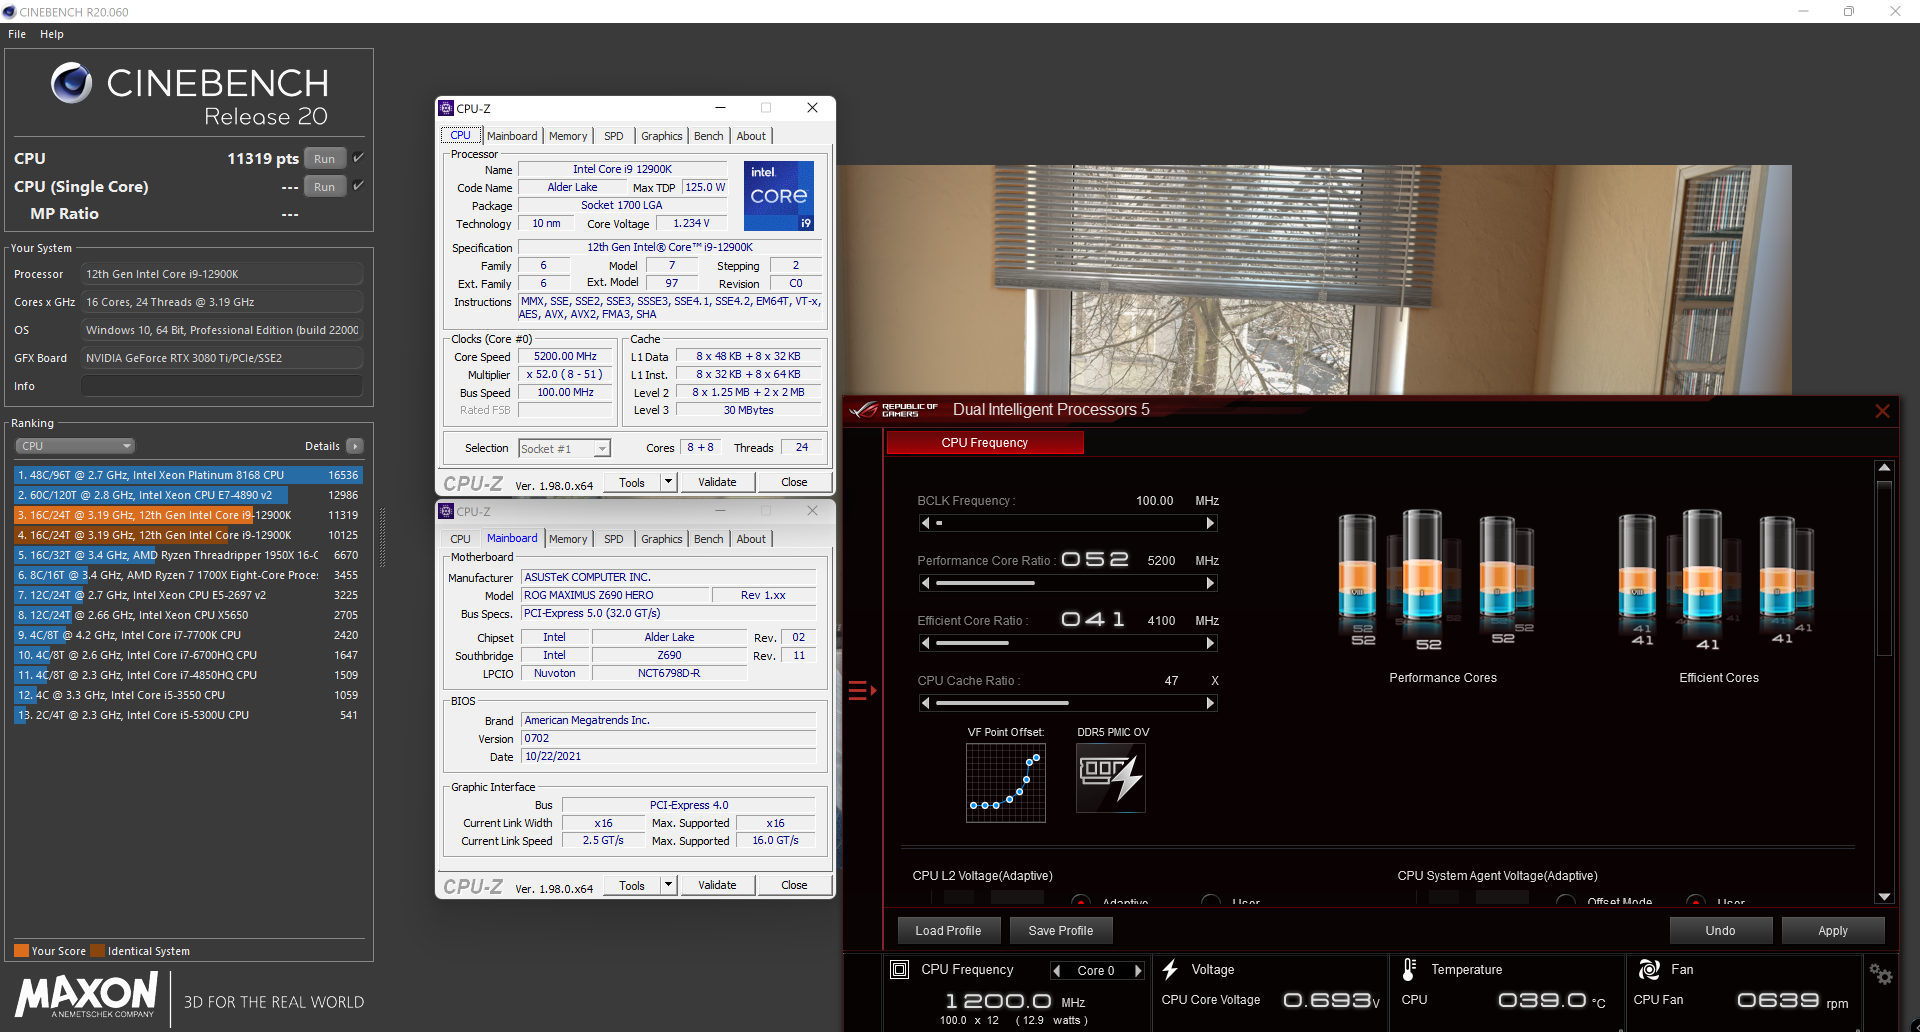Click the CPU Cache Ratio slider

[1067, 703]
